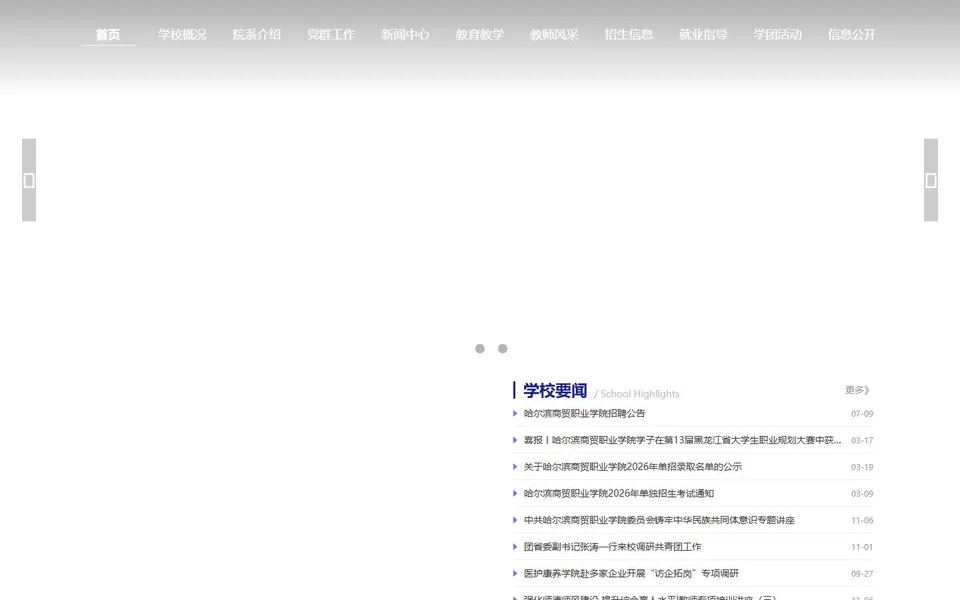960x600 pixels.
Task: Click date 09-27 of 医护康养学院 row
Action: tap(862, 574)
